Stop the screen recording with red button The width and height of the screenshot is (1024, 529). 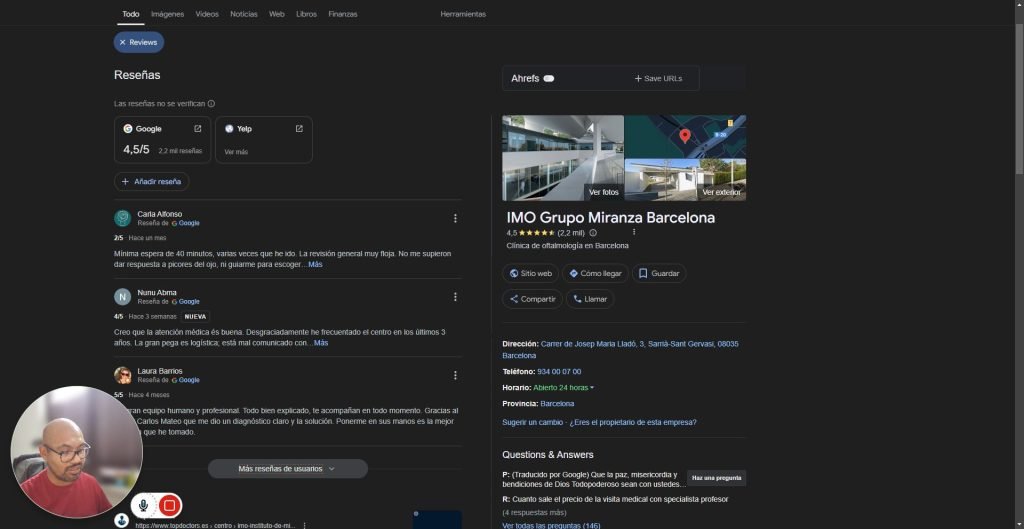point(170,505)
